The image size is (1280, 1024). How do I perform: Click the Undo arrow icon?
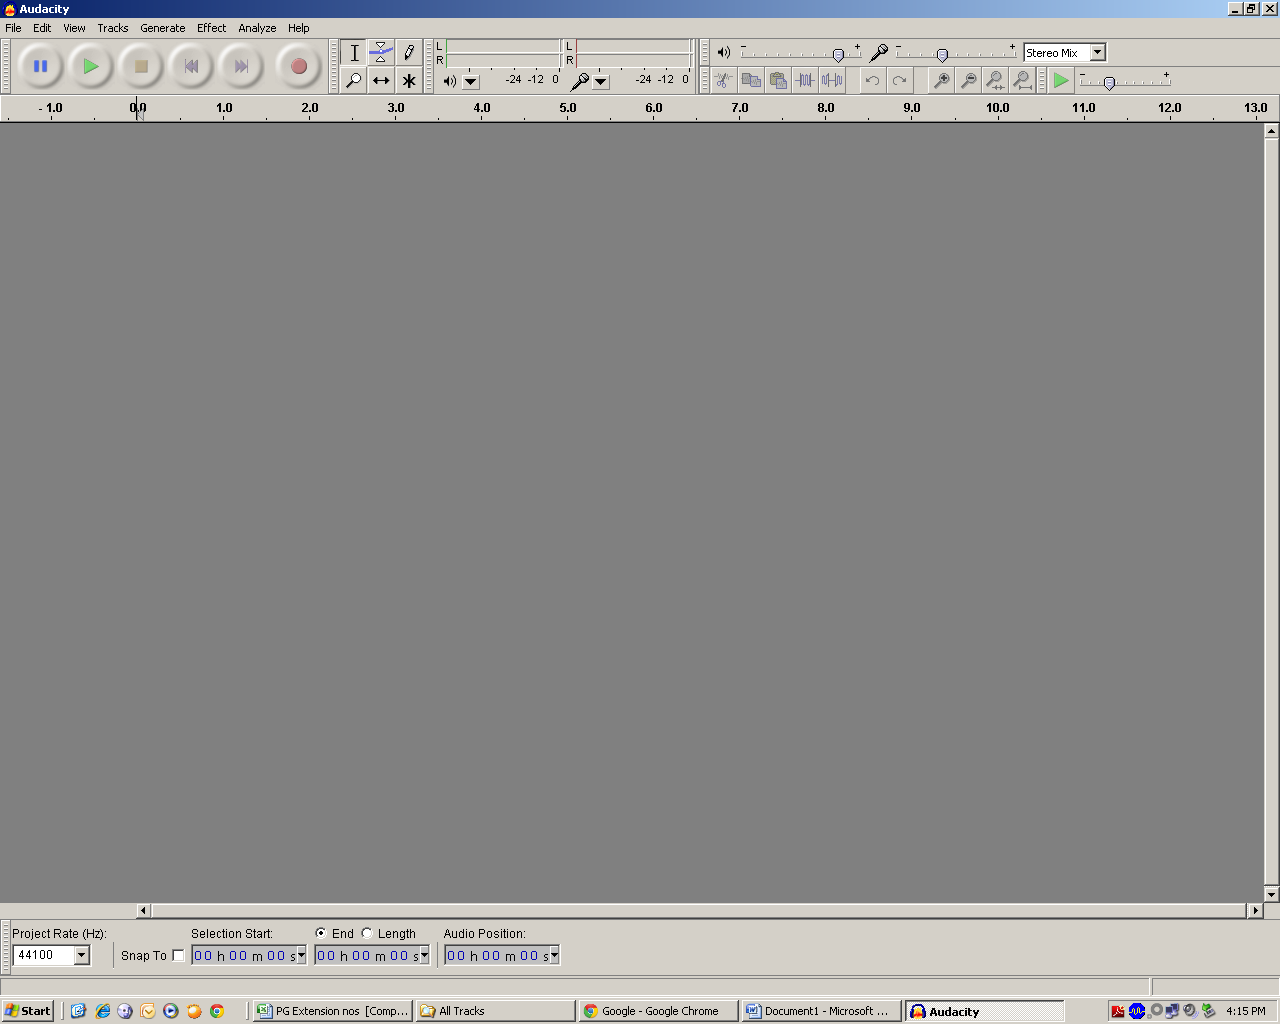[x=873, y=80]
